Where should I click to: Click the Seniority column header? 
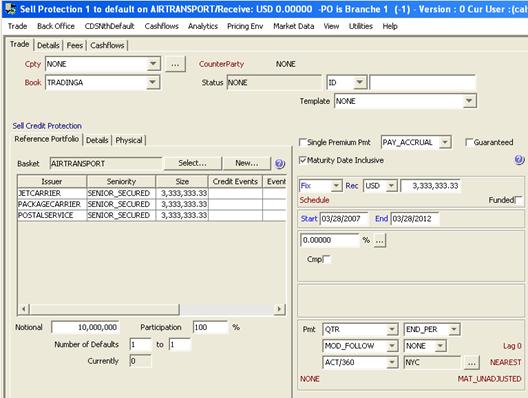click(121, 181)
